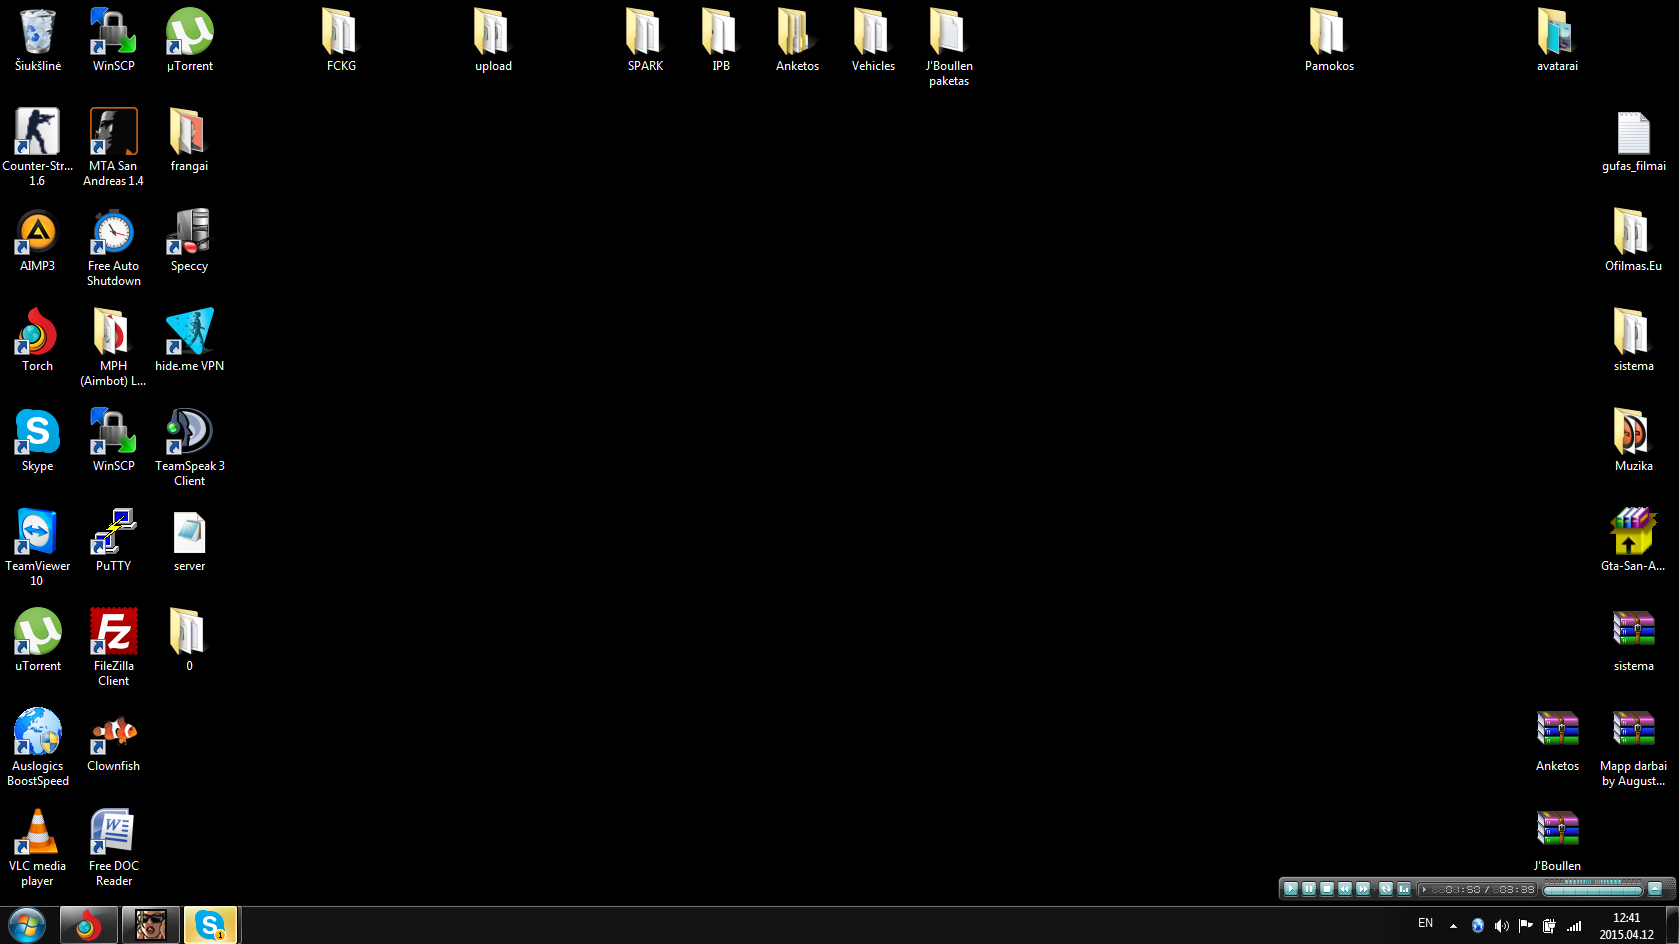Expand the mini player with the up arrow
Screen dimensions: 1679x944
point(1655,889)
